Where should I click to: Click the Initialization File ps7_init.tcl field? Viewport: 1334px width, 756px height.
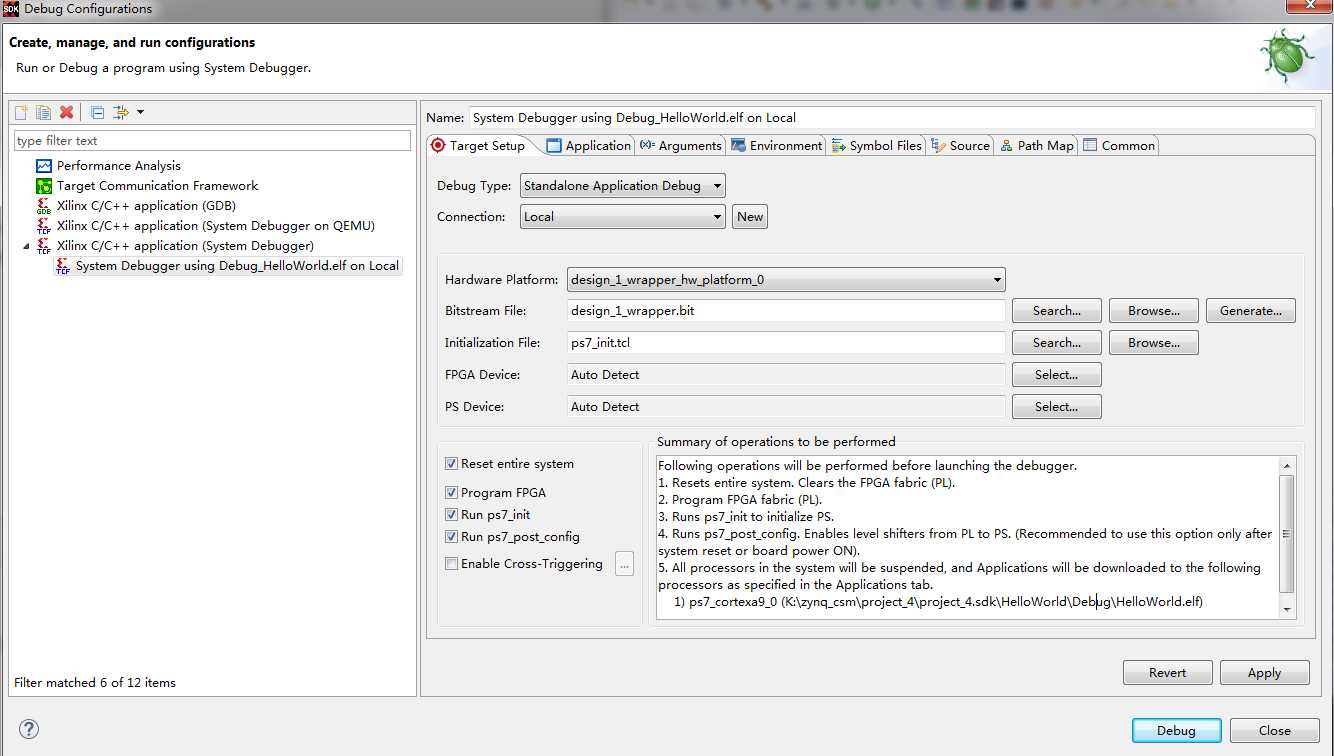tap(786, 343)
